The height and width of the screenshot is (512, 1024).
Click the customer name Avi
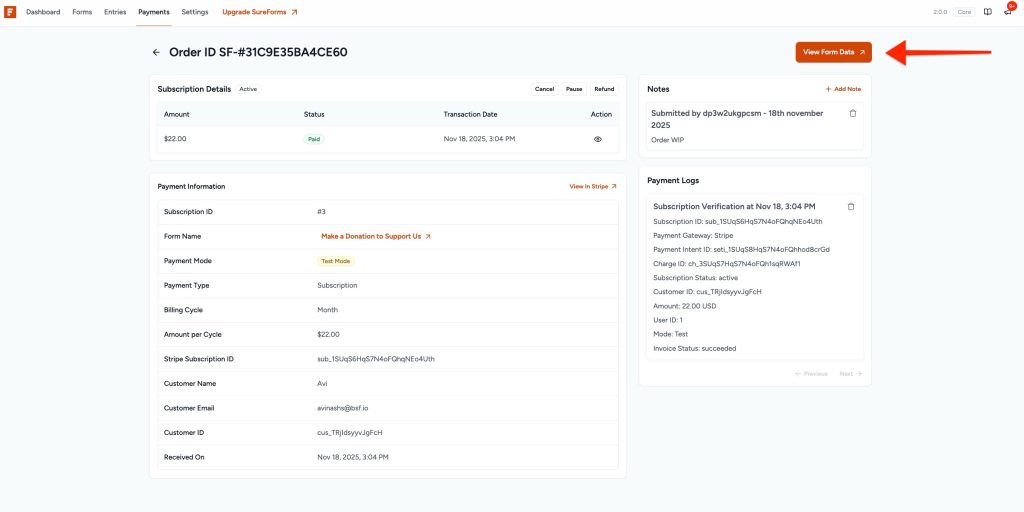coord(322,384)
